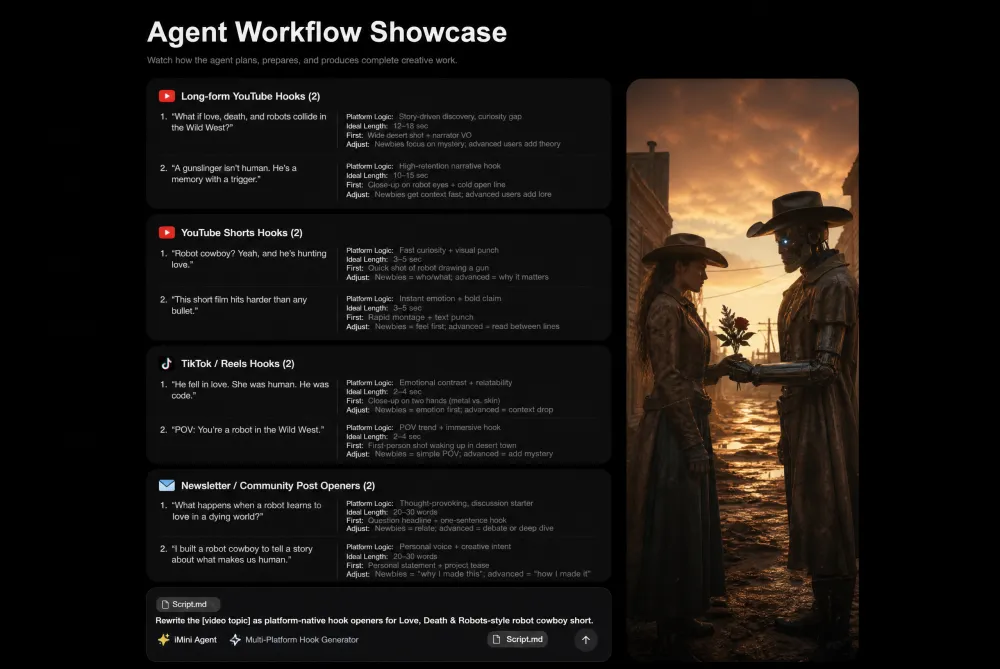Click the star icon next to Multi-Platform Hook Generator
The height and width of the screenshot is (669, 1000).
click(235, 640)
